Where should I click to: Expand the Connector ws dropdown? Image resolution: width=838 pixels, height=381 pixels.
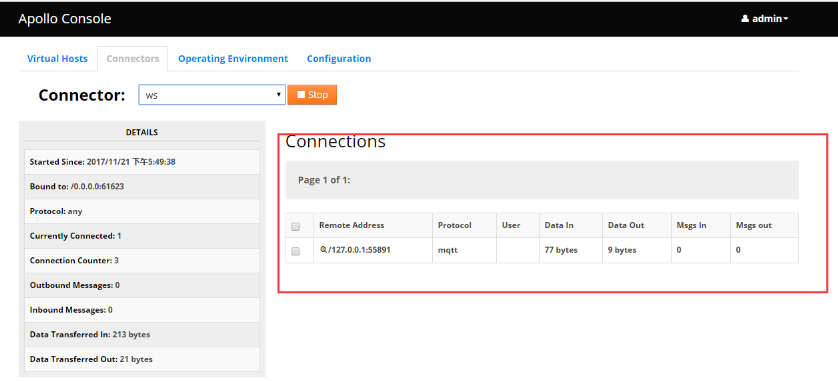pos(212,95)
